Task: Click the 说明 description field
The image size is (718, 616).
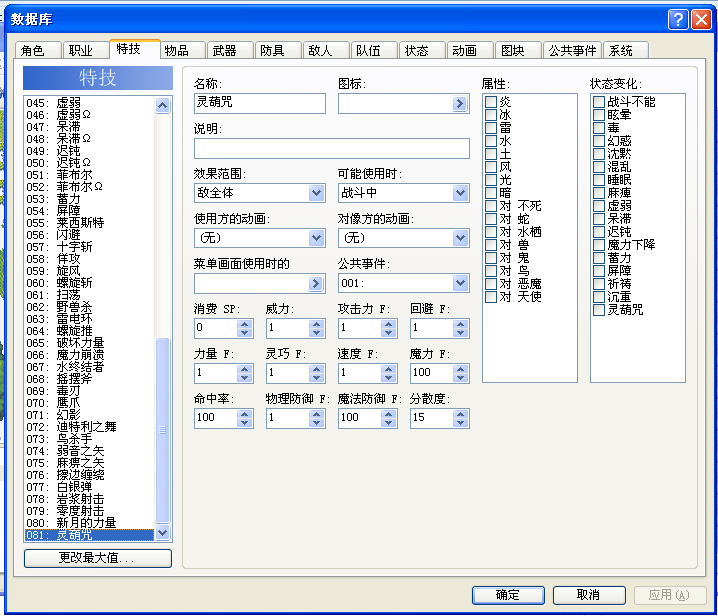Action: click(332, 148)
